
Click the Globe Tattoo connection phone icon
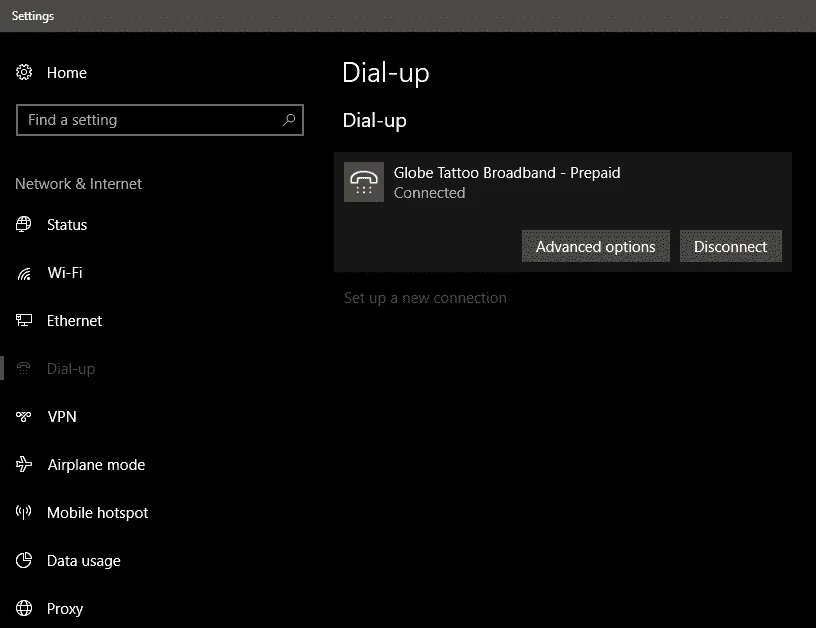[x=364, y=182]
